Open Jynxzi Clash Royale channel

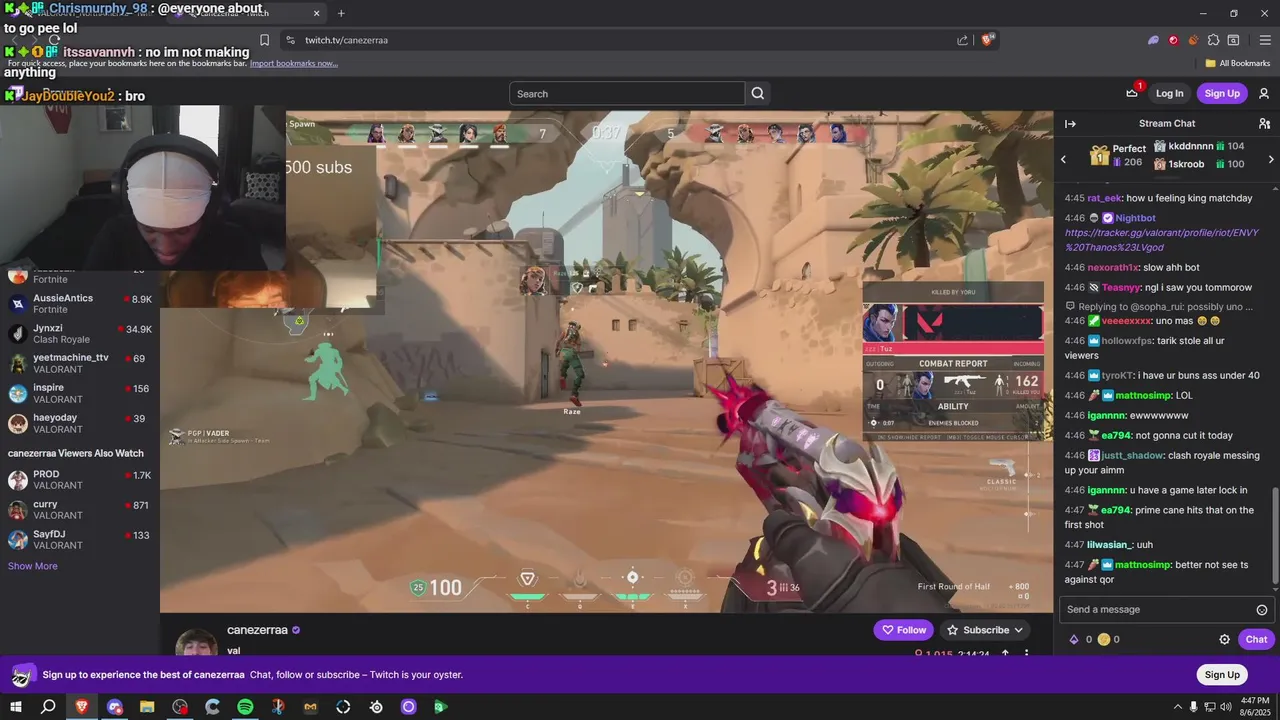coord(80,334)
